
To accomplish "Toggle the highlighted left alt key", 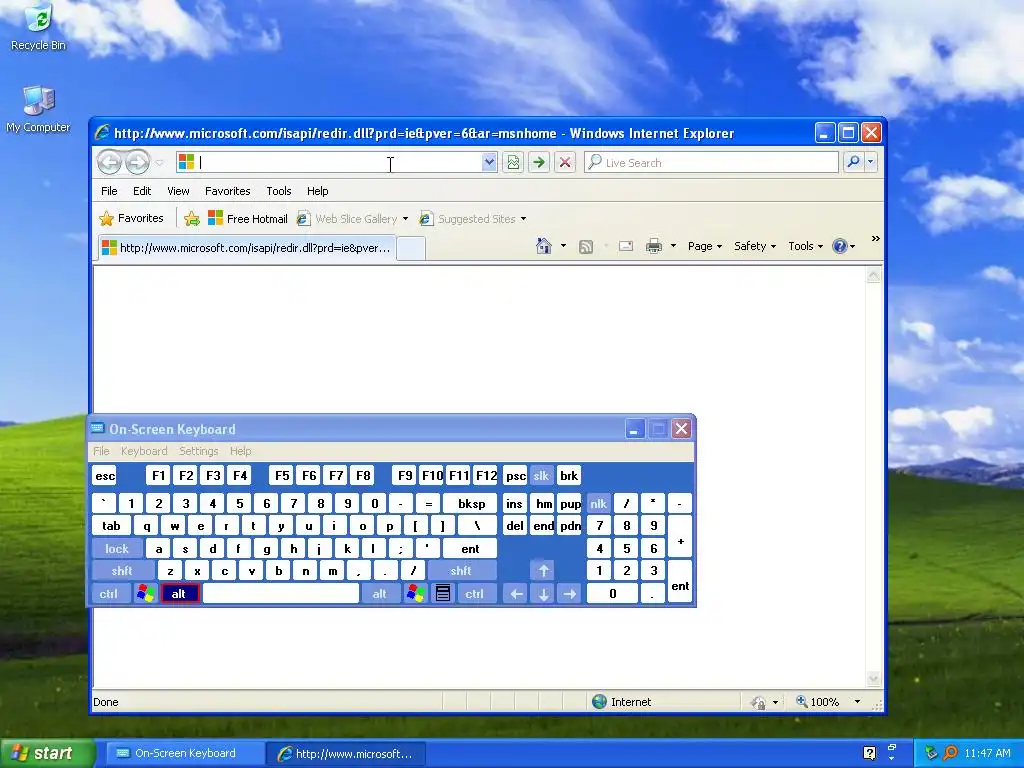I will click(x=179, y=594).
